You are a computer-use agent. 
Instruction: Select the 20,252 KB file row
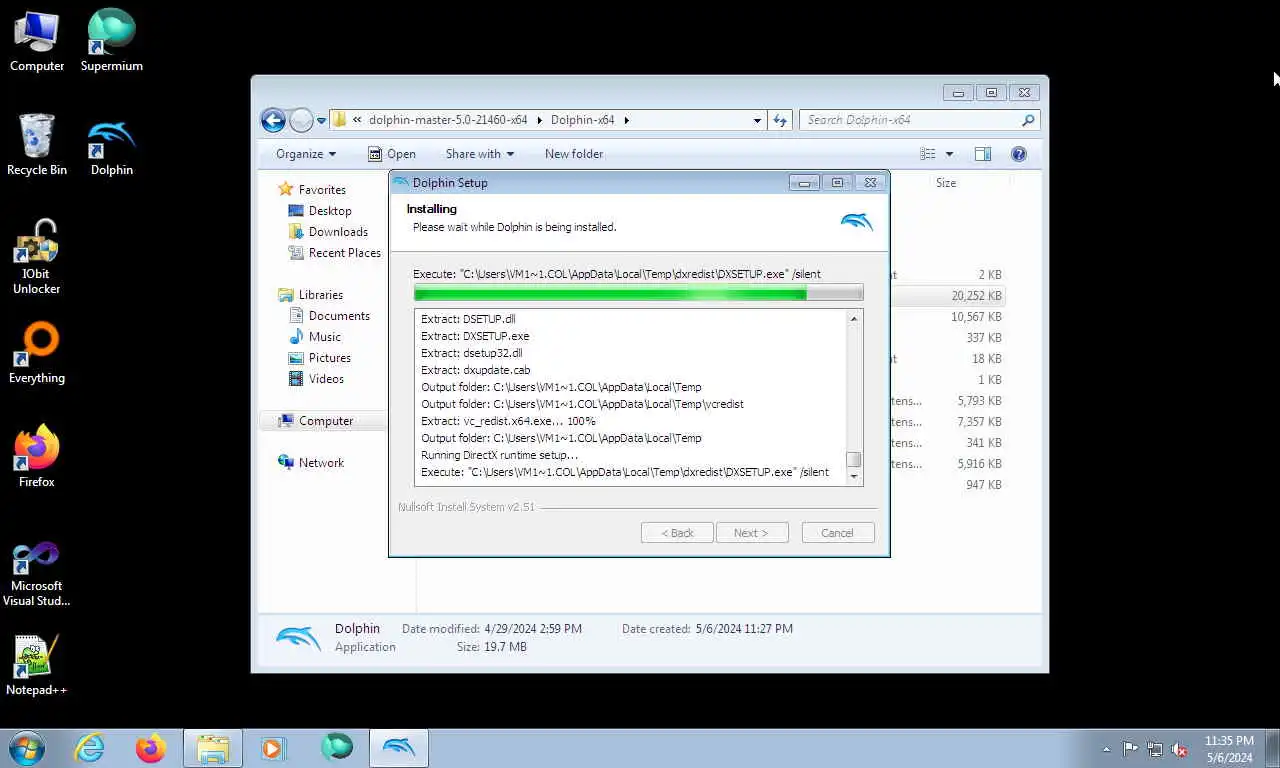click(948, 296)
